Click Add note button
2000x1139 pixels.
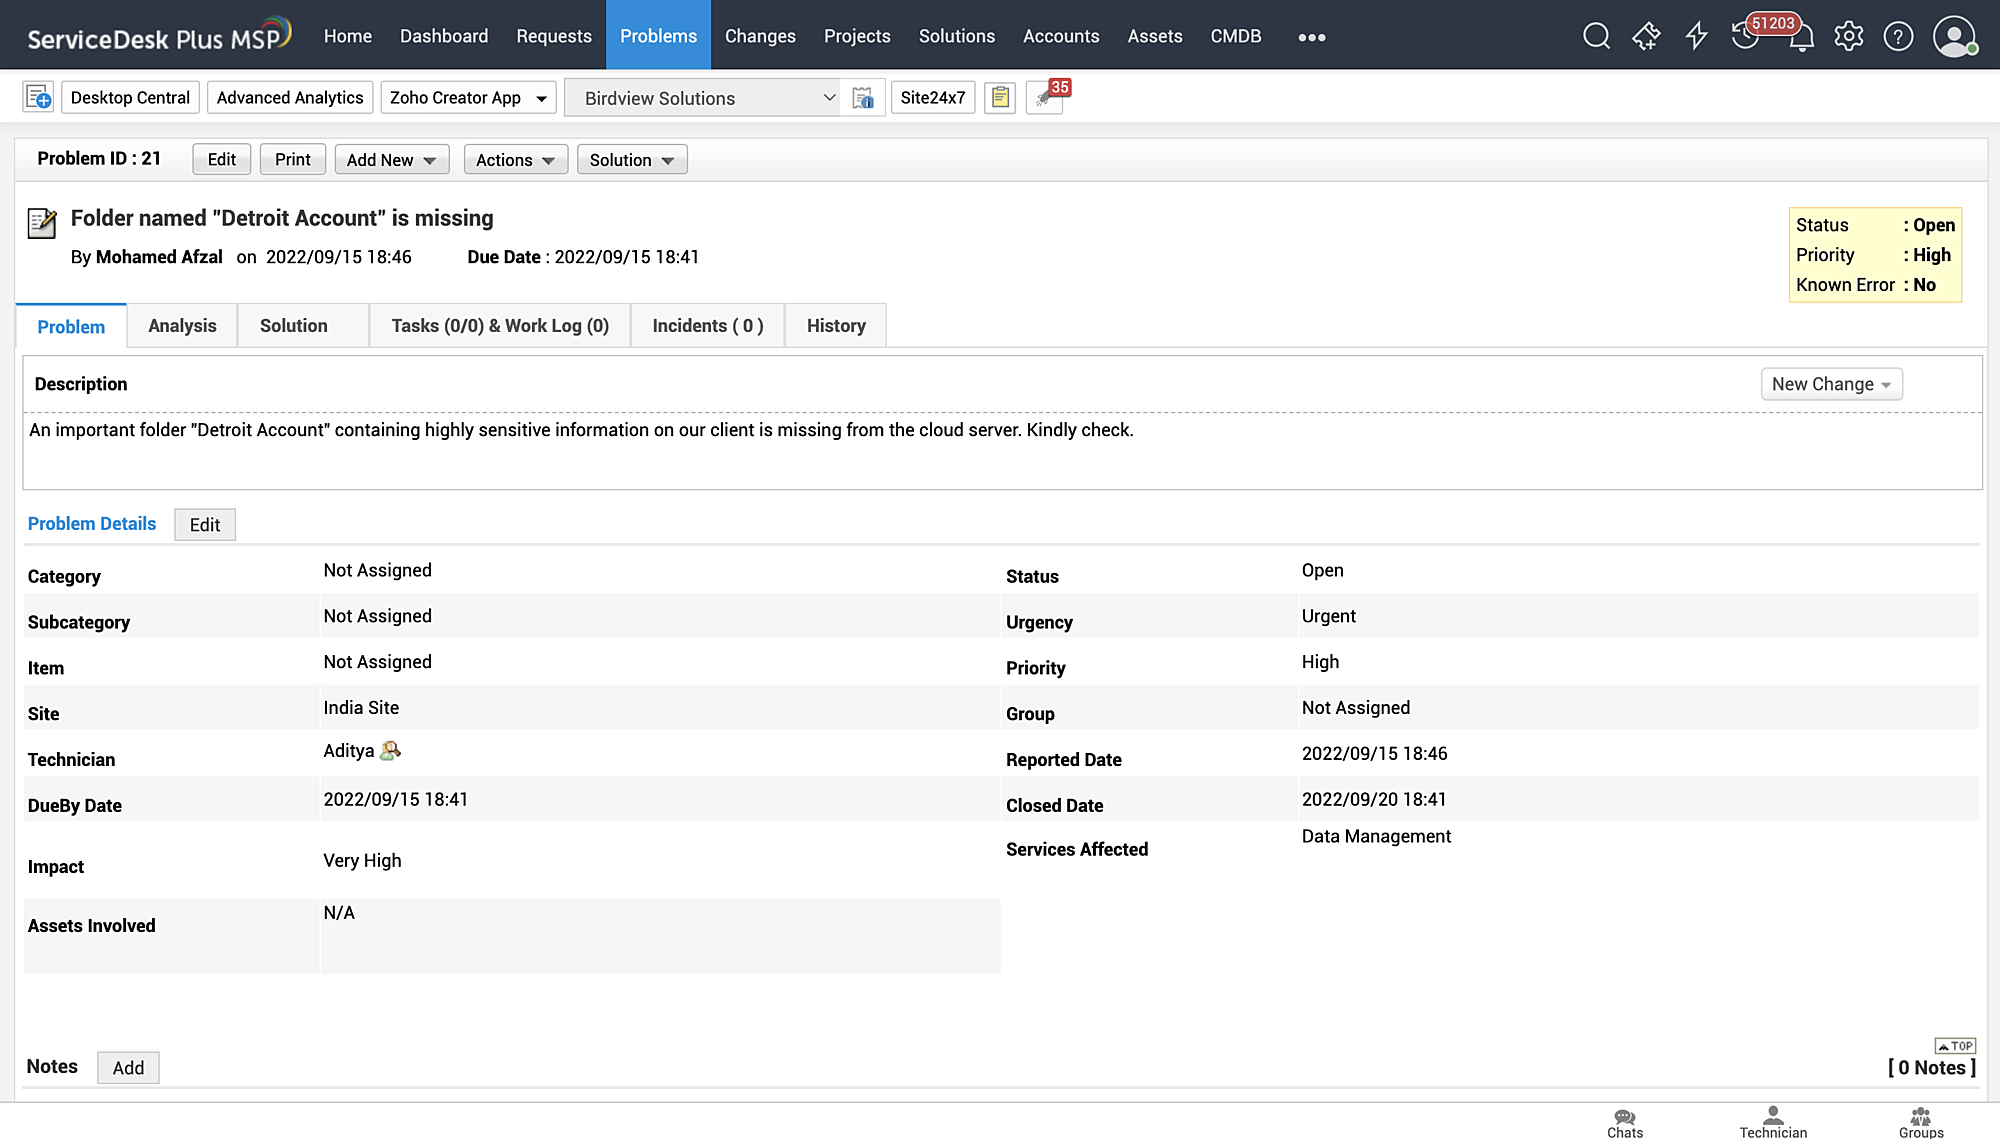click(x=128, y=1068)
